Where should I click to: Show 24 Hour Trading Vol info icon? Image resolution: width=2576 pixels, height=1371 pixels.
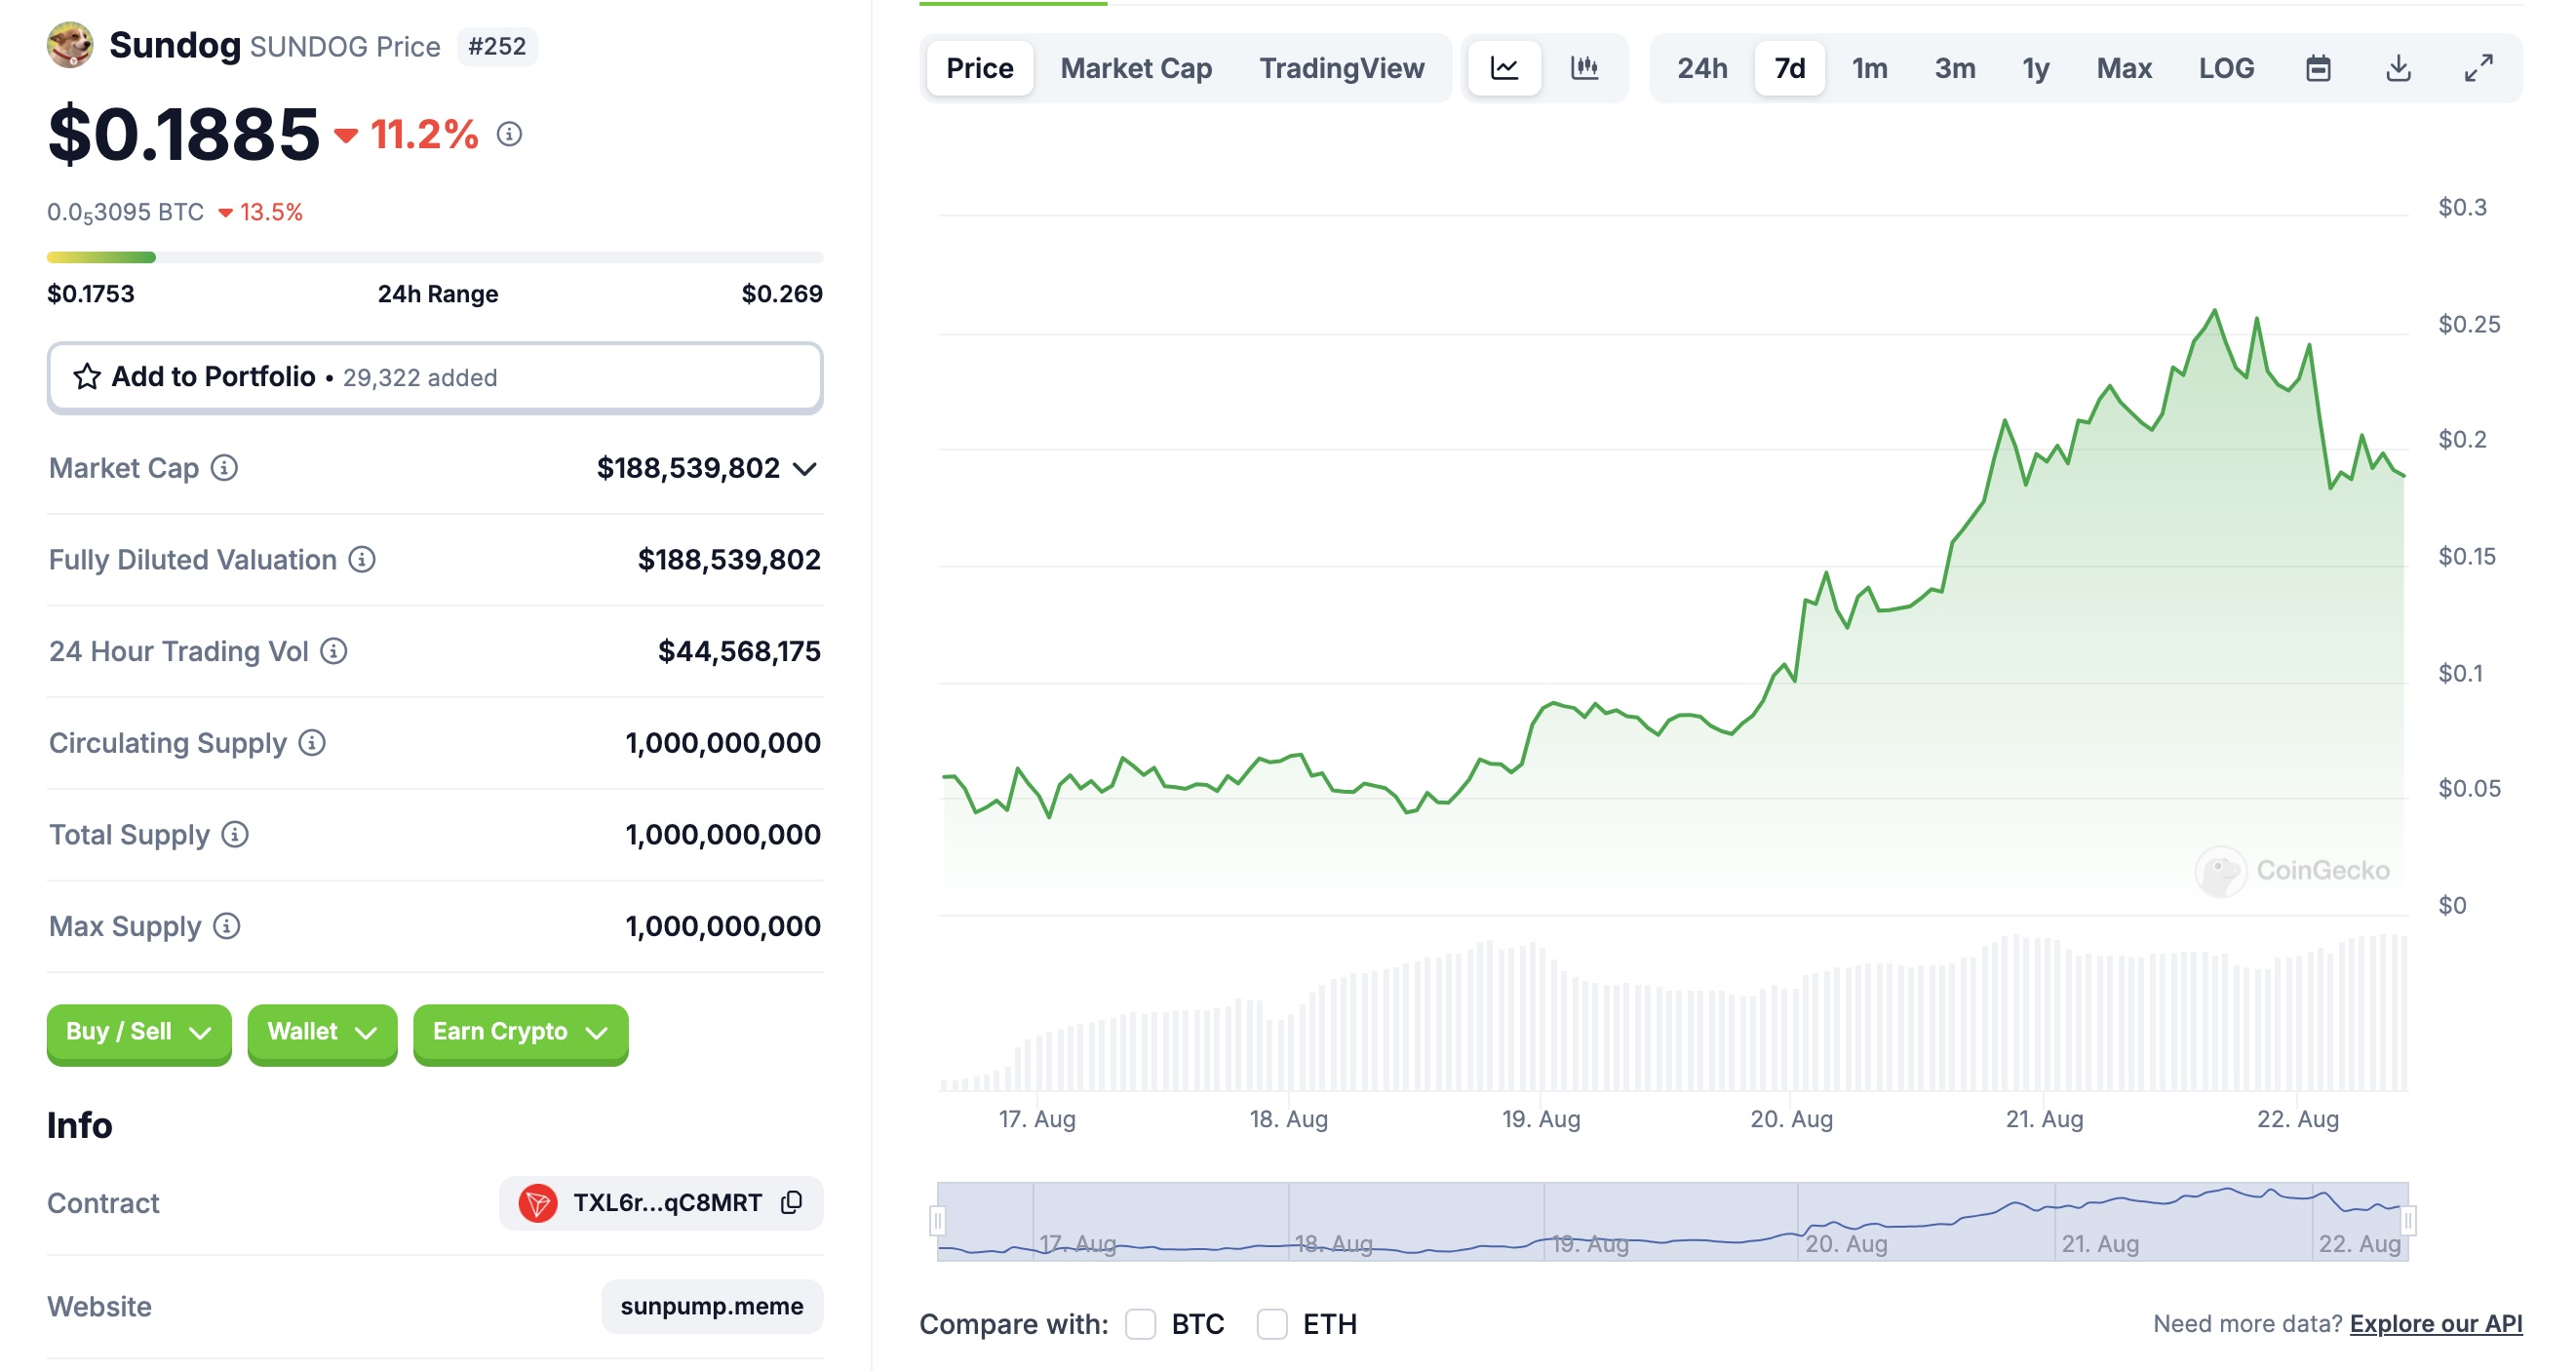(x=334, y=651)
